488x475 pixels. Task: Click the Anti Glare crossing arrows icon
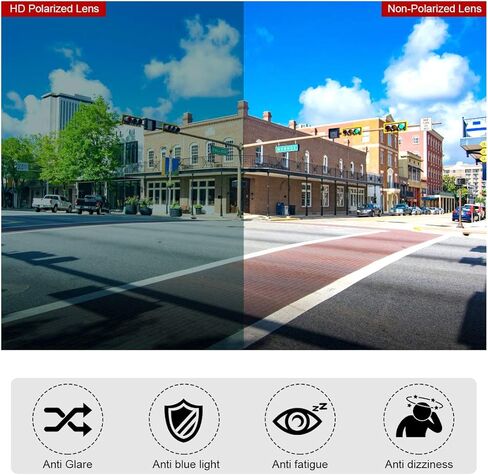(68, 419)
